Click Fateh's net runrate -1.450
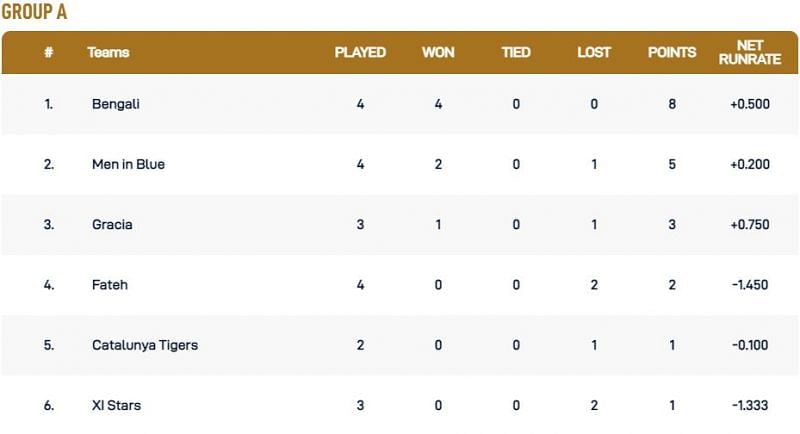The image size is (800, 434). click(x=749, y=285)
